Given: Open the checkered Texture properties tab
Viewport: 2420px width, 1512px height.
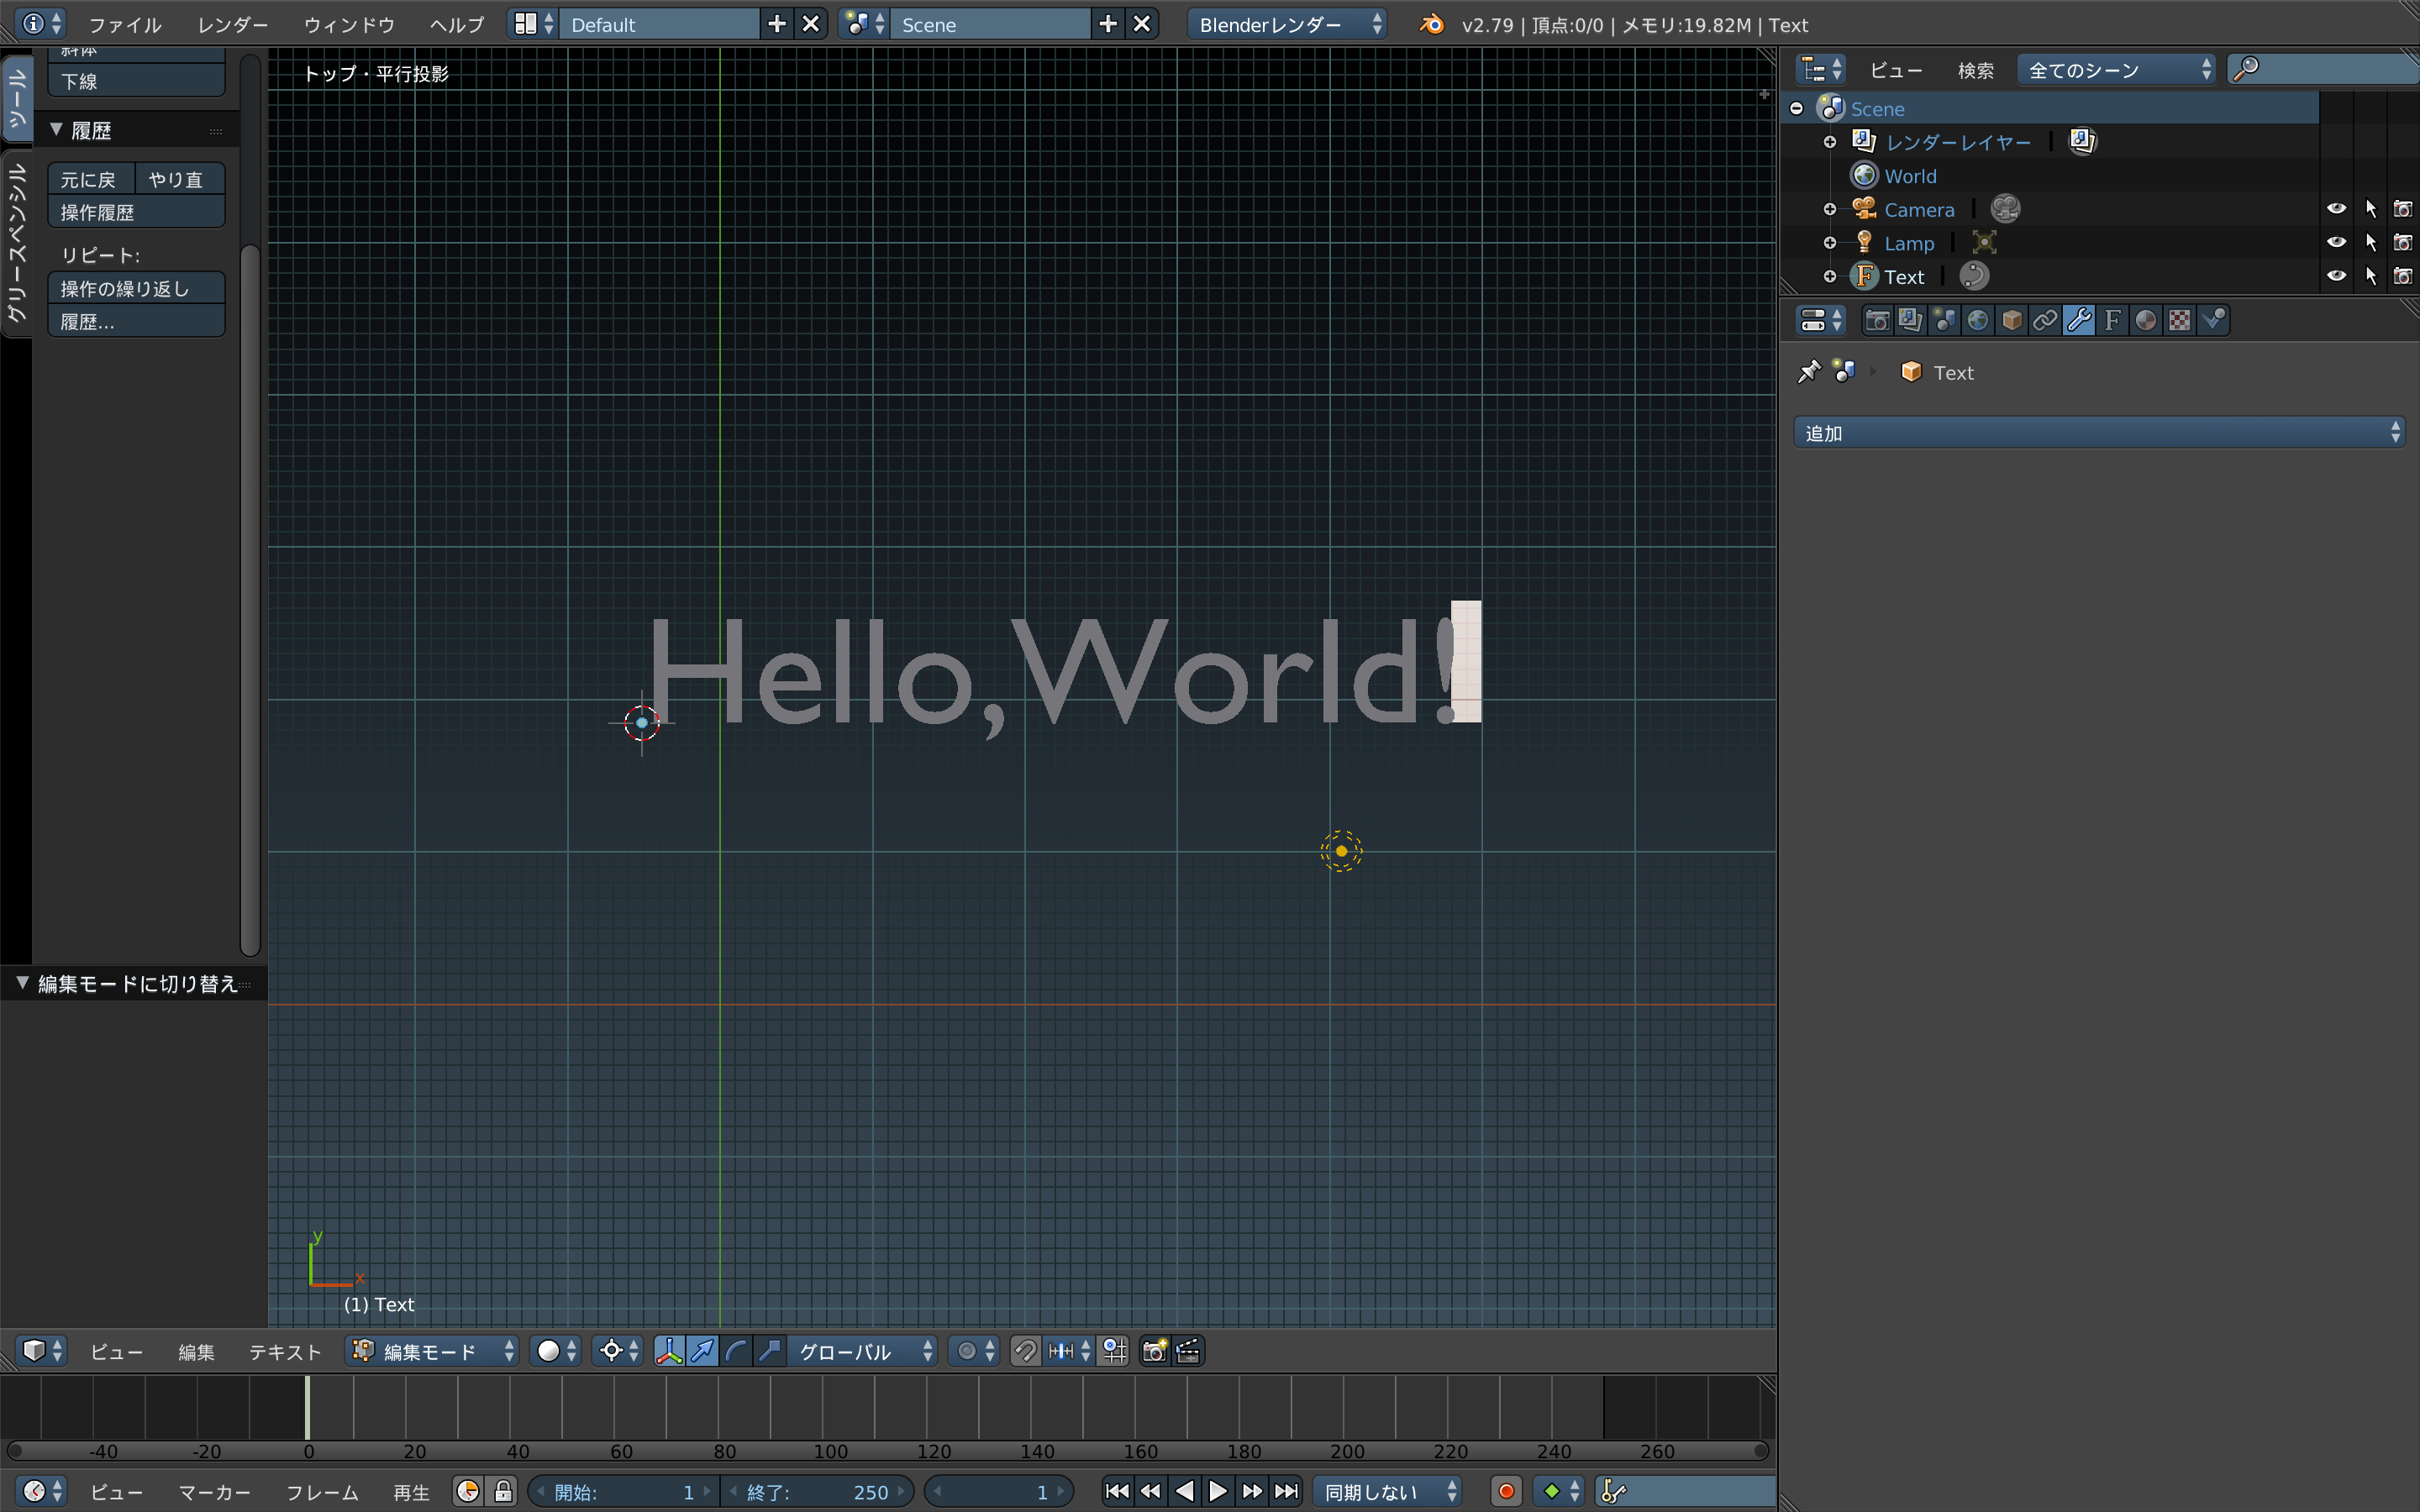Looking at the screenshot, I should [x=2180, y=320].
